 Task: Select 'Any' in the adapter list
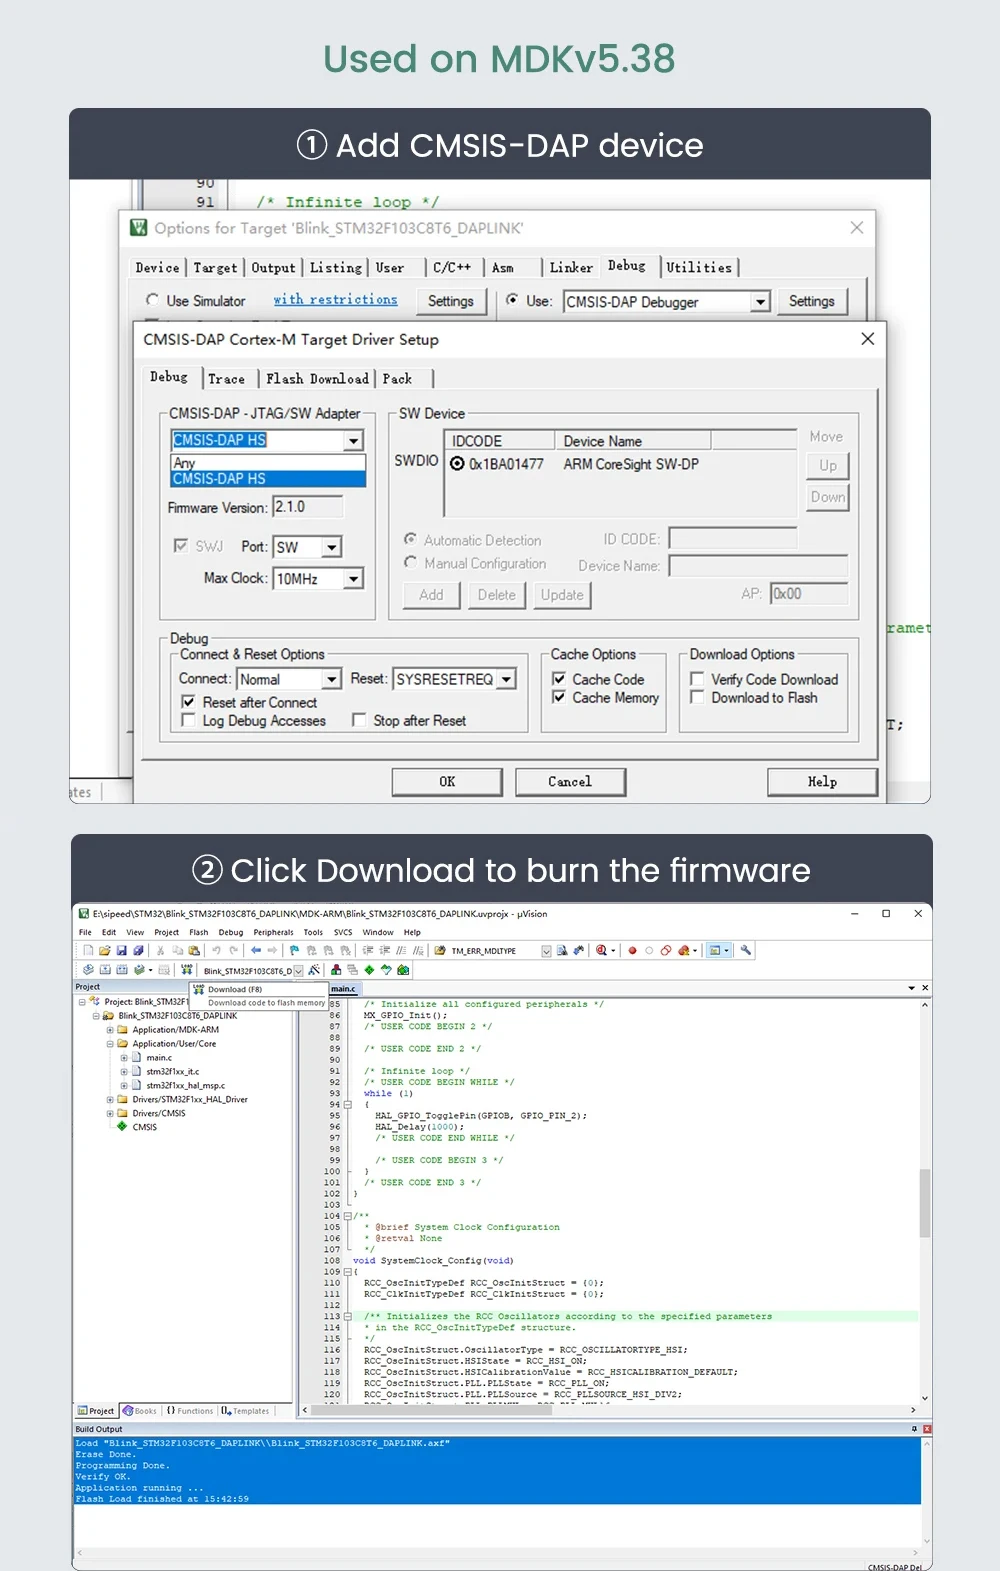(268, 463)
